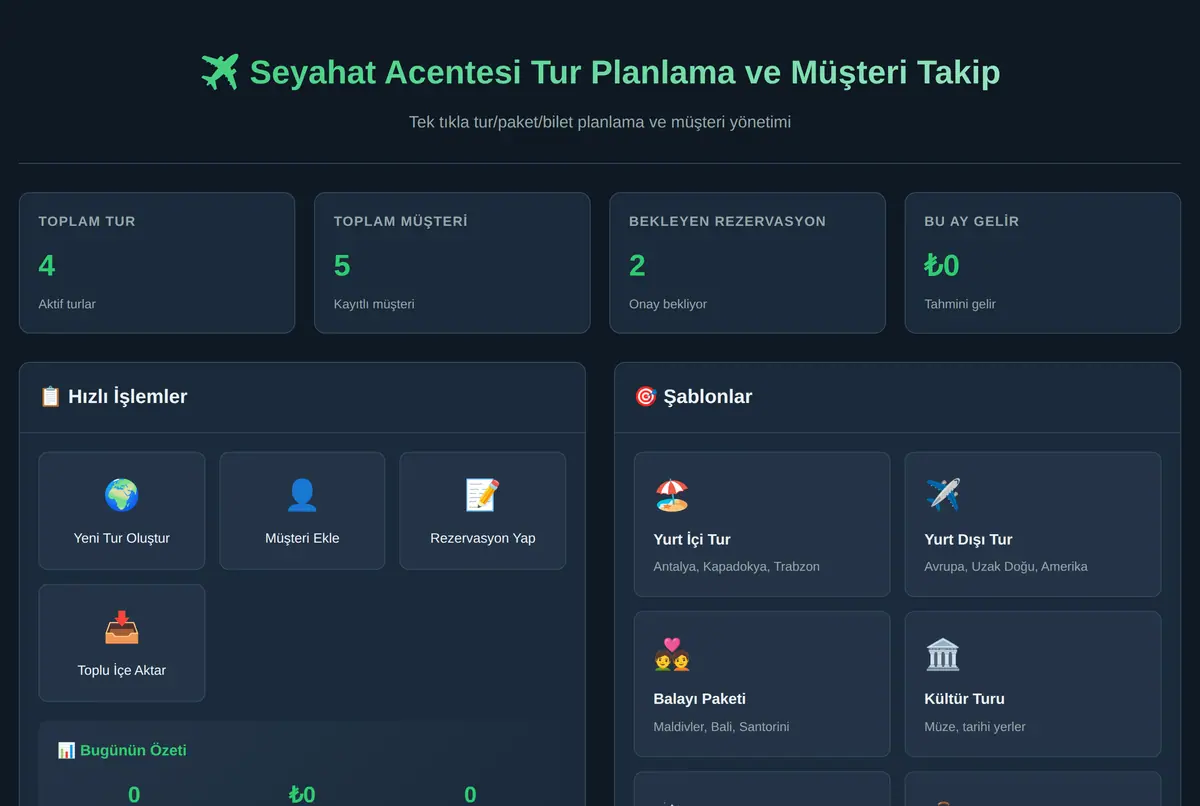Choose the Balayı Paketi template title

click(700, 699)
